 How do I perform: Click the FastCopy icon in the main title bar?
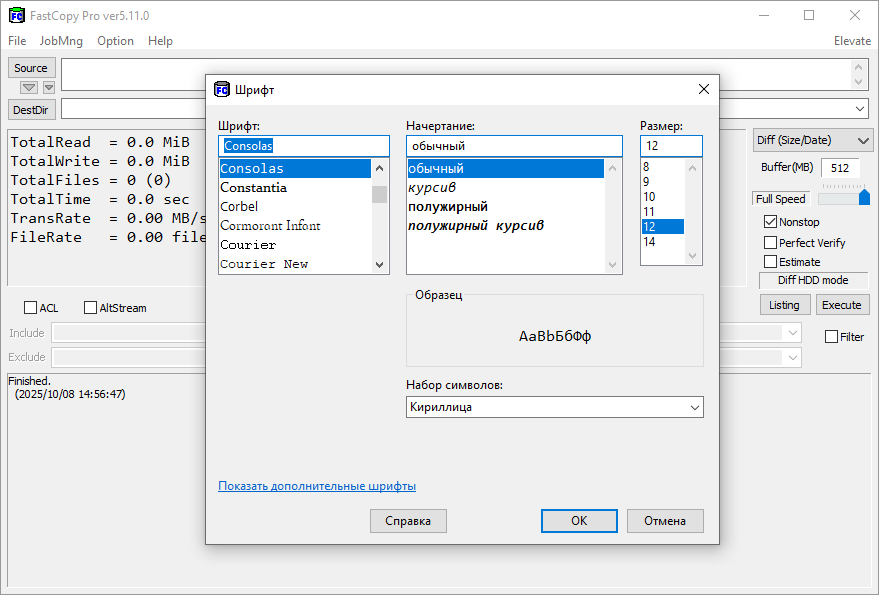coord(16,16)
